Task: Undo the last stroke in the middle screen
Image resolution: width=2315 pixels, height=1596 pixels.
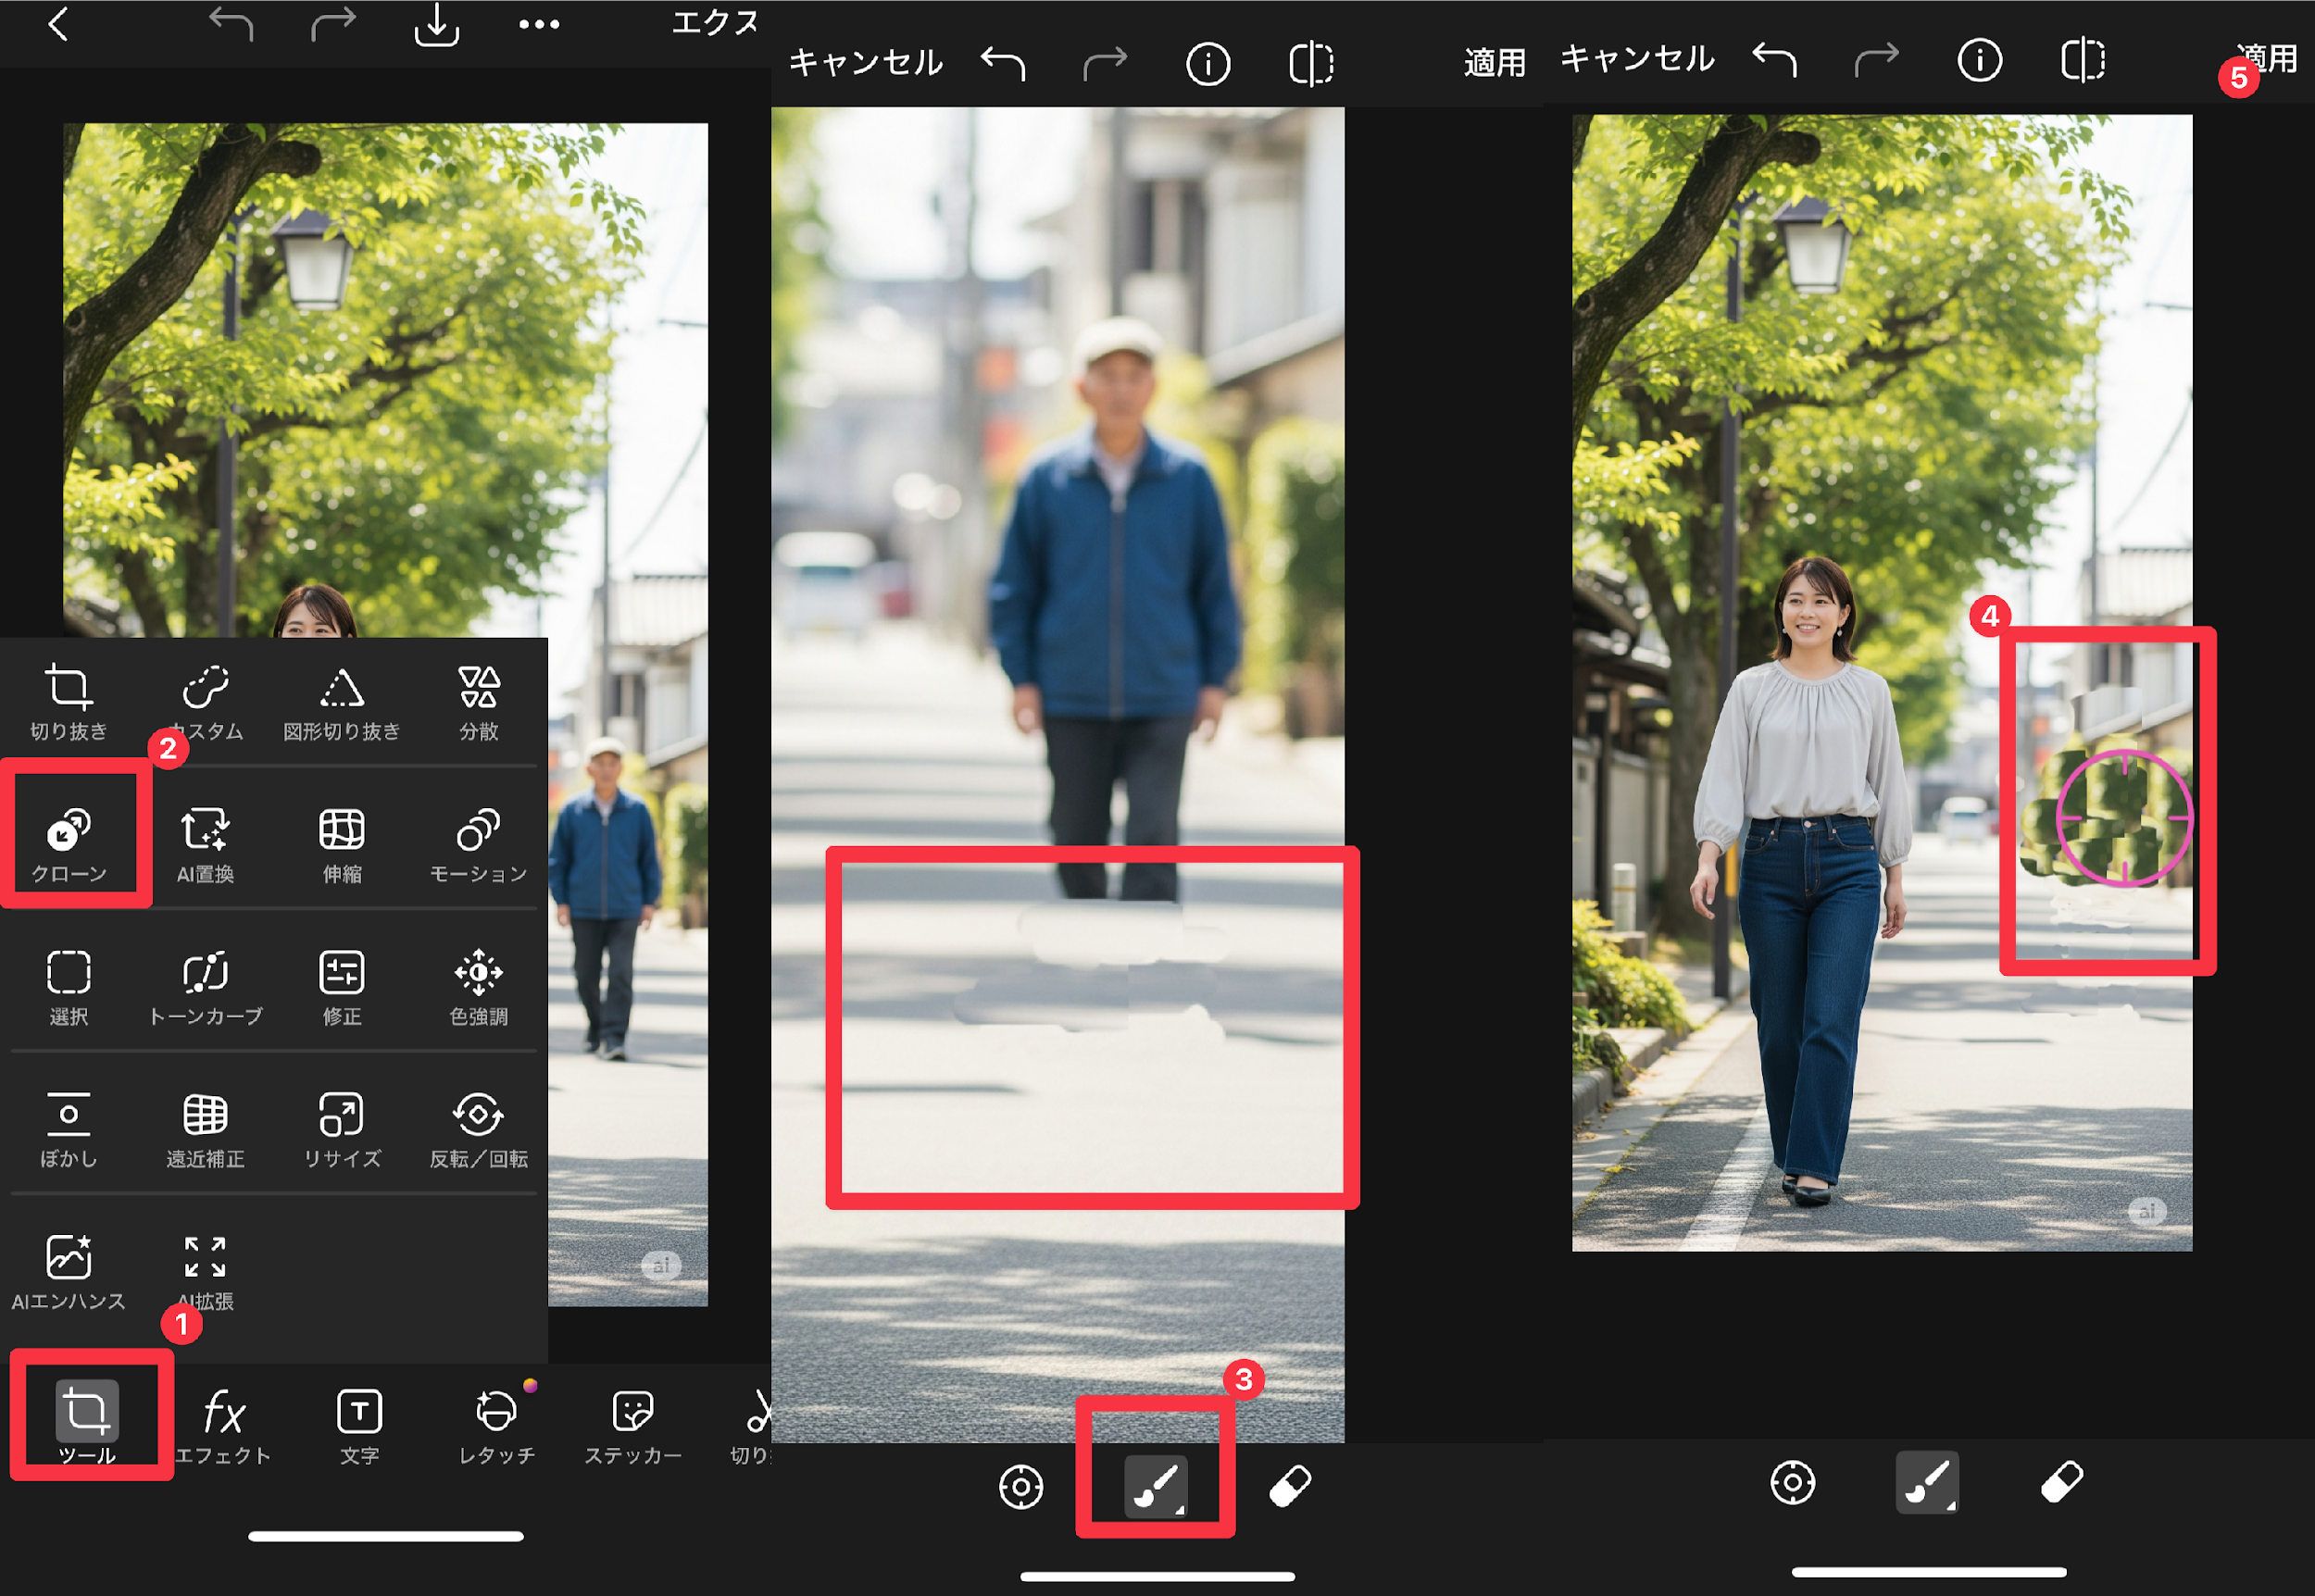Action: click(x=1003, y=64)
